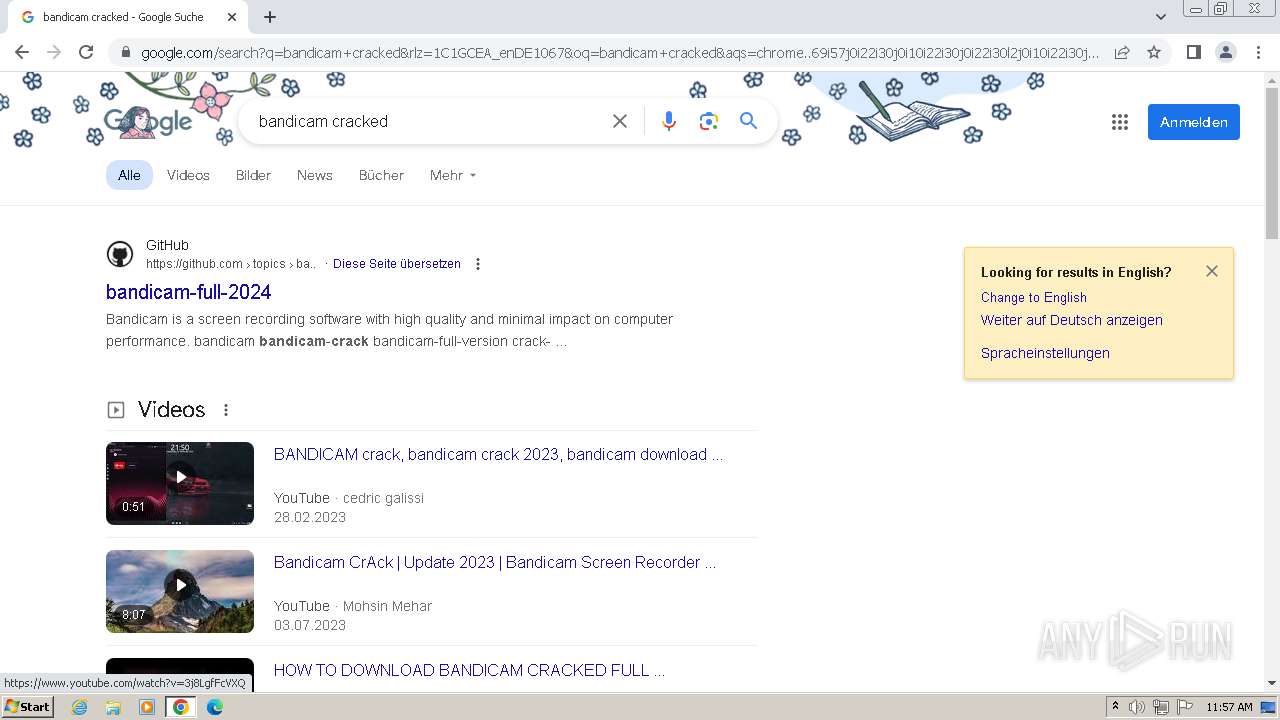Click the Chrome taskbar icon

pos(181,707)
